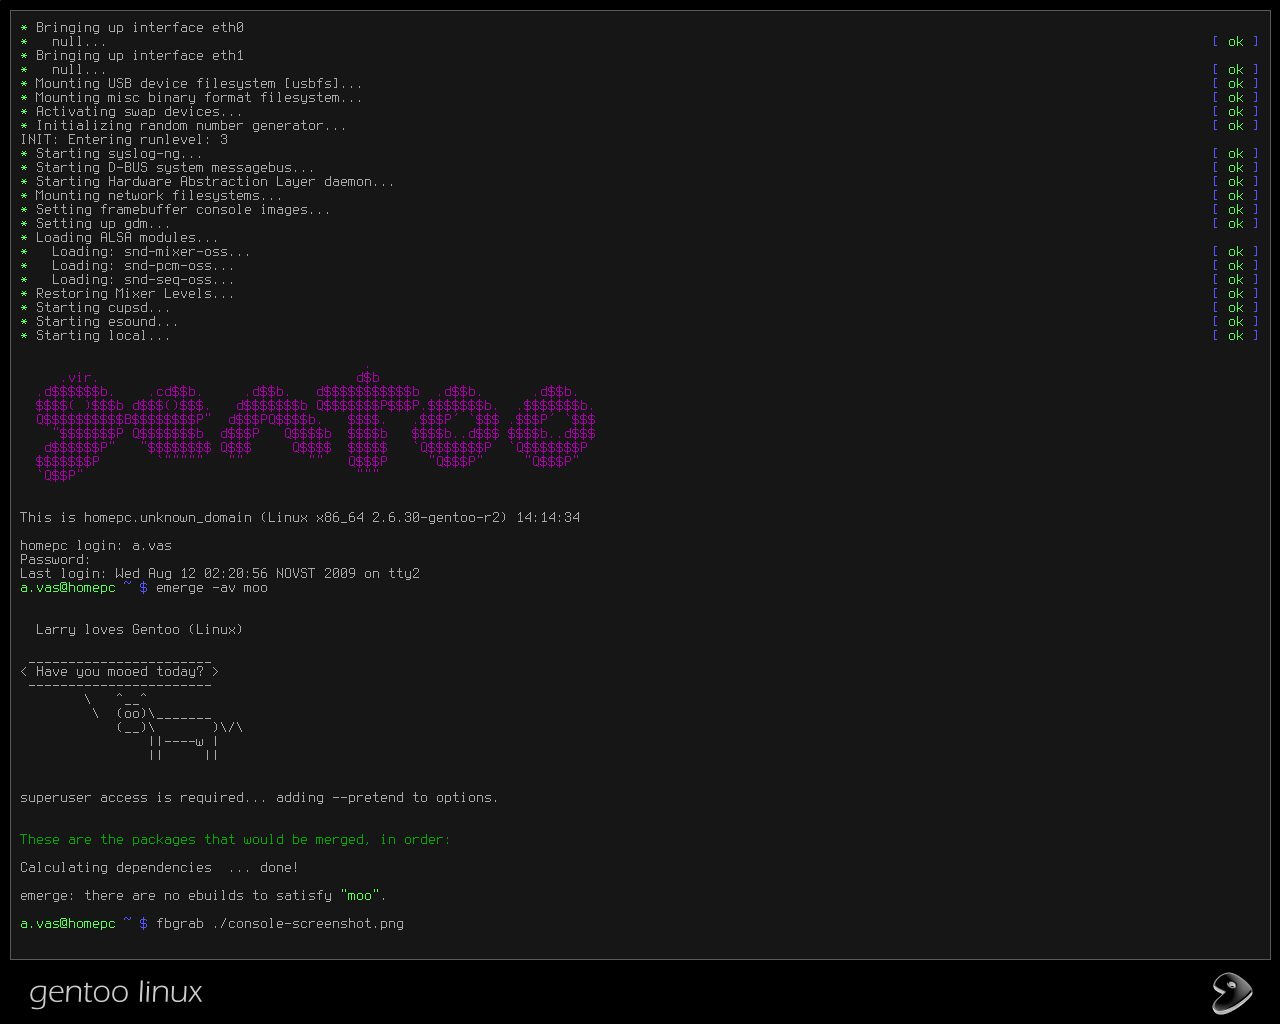
Task: Click the ASCII cow drawing
Action: click(x=164, y=727)
